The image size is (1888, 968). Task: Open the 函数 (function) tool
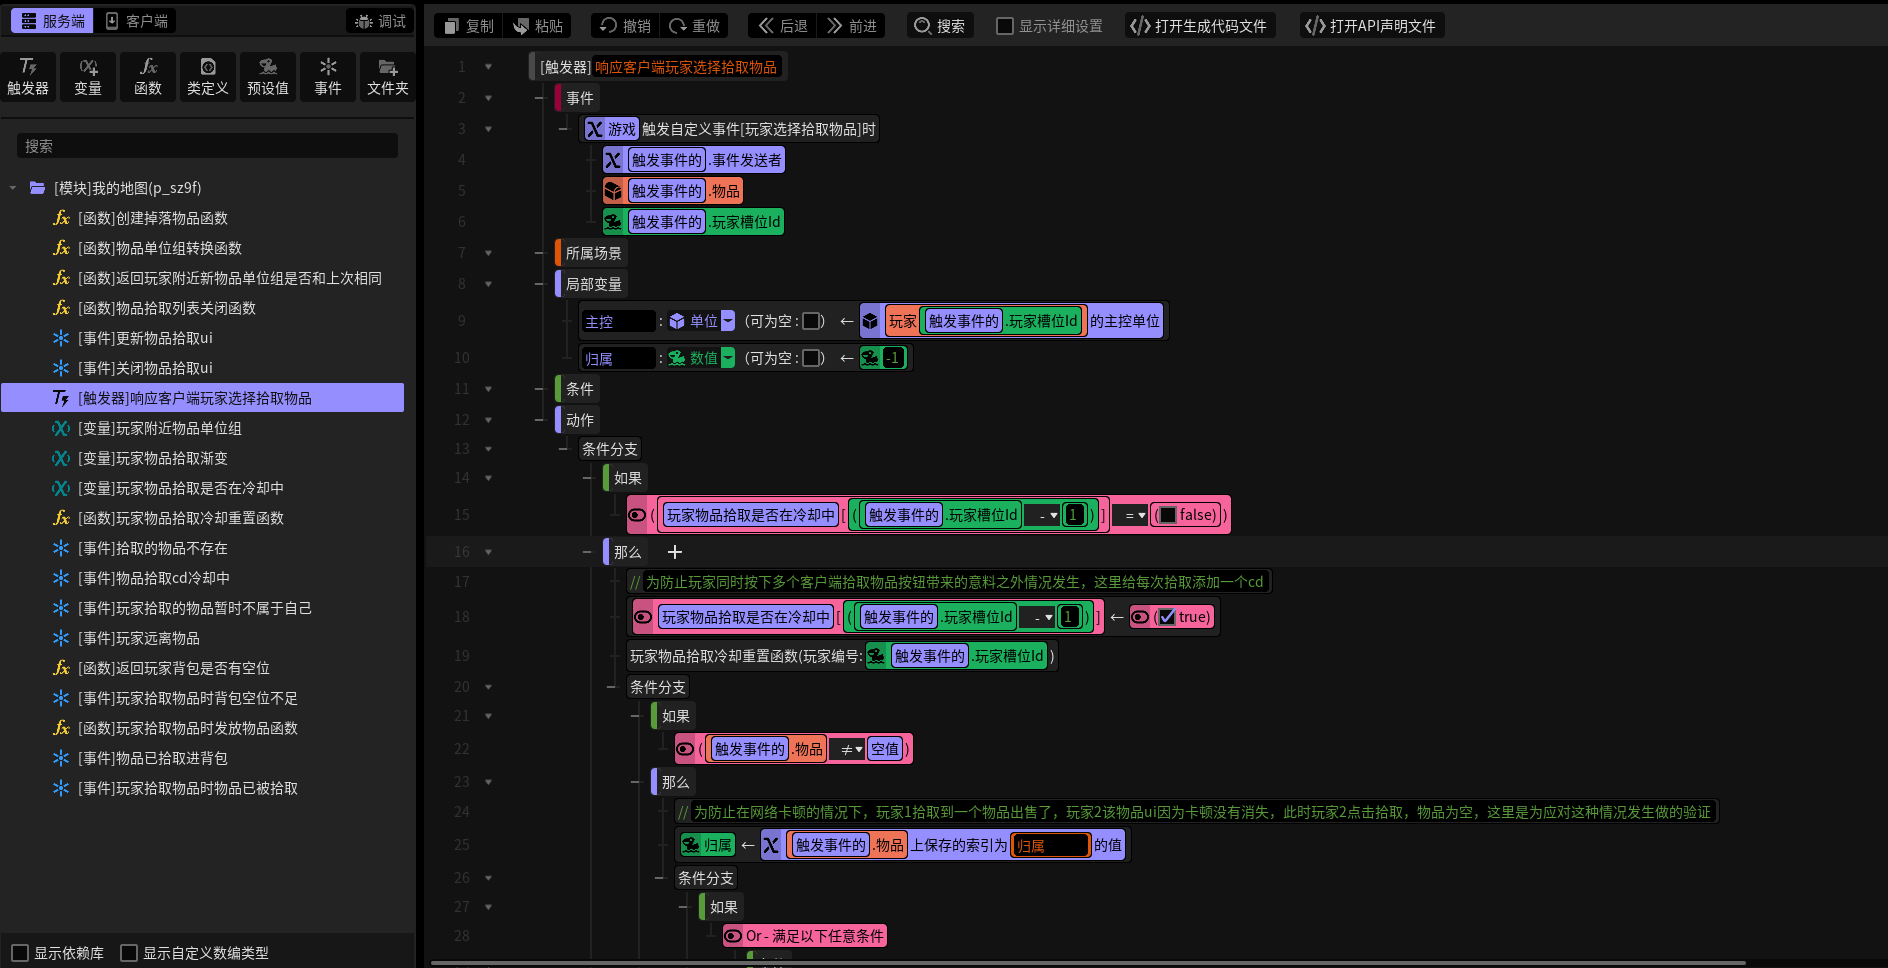click(x=148, y=77)
